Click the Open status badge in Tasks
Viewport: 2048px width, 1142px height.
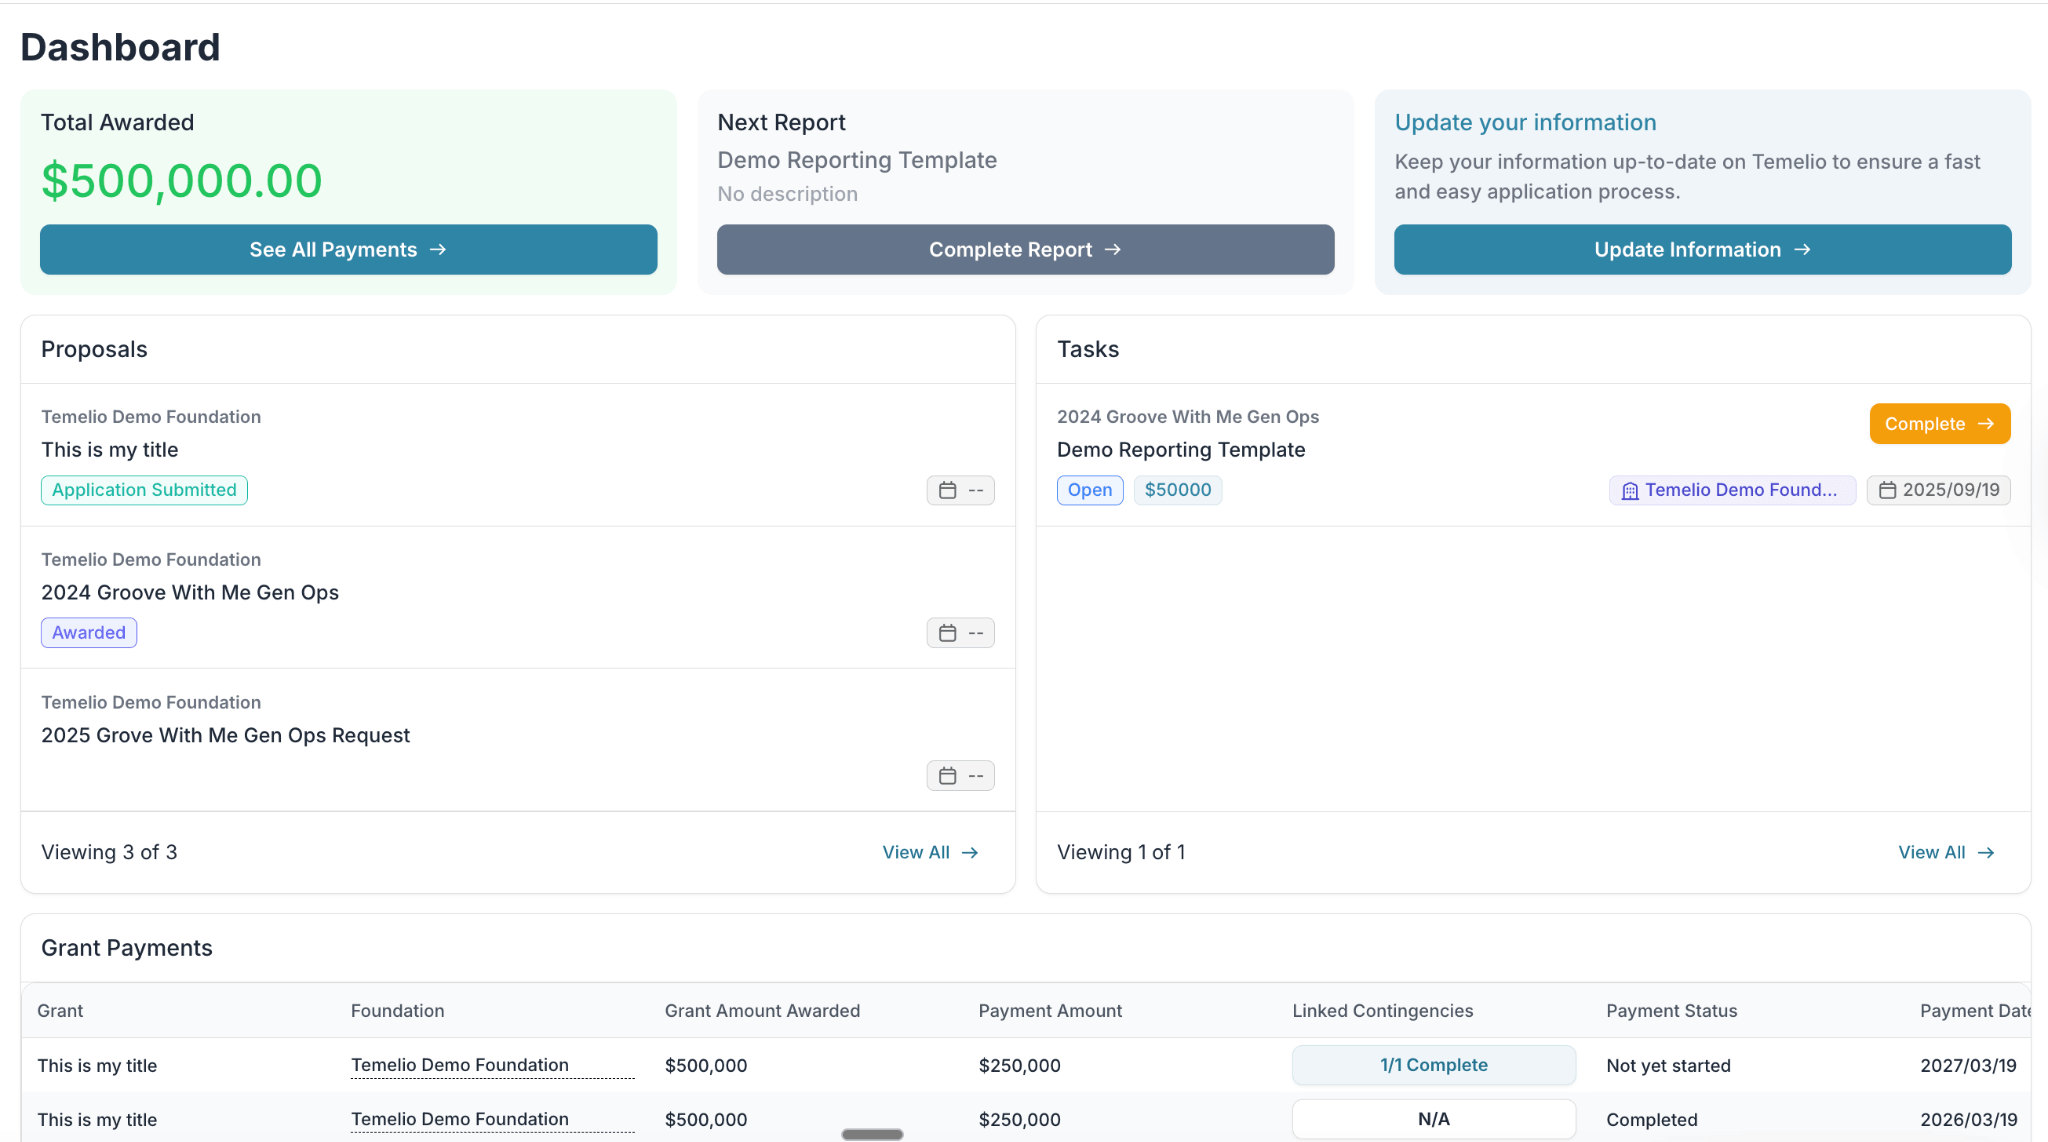pos(1090,490)
